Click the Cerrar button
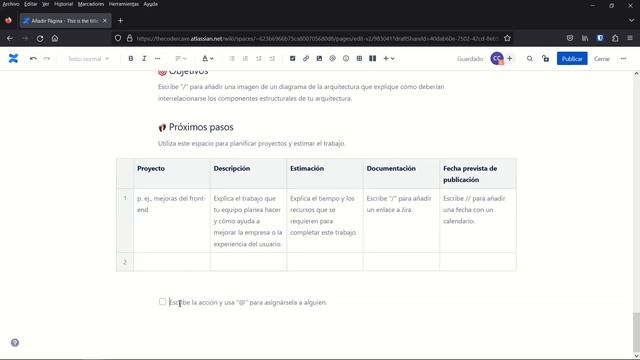Viewport: 640px width, 360px height. pos(602,59)
